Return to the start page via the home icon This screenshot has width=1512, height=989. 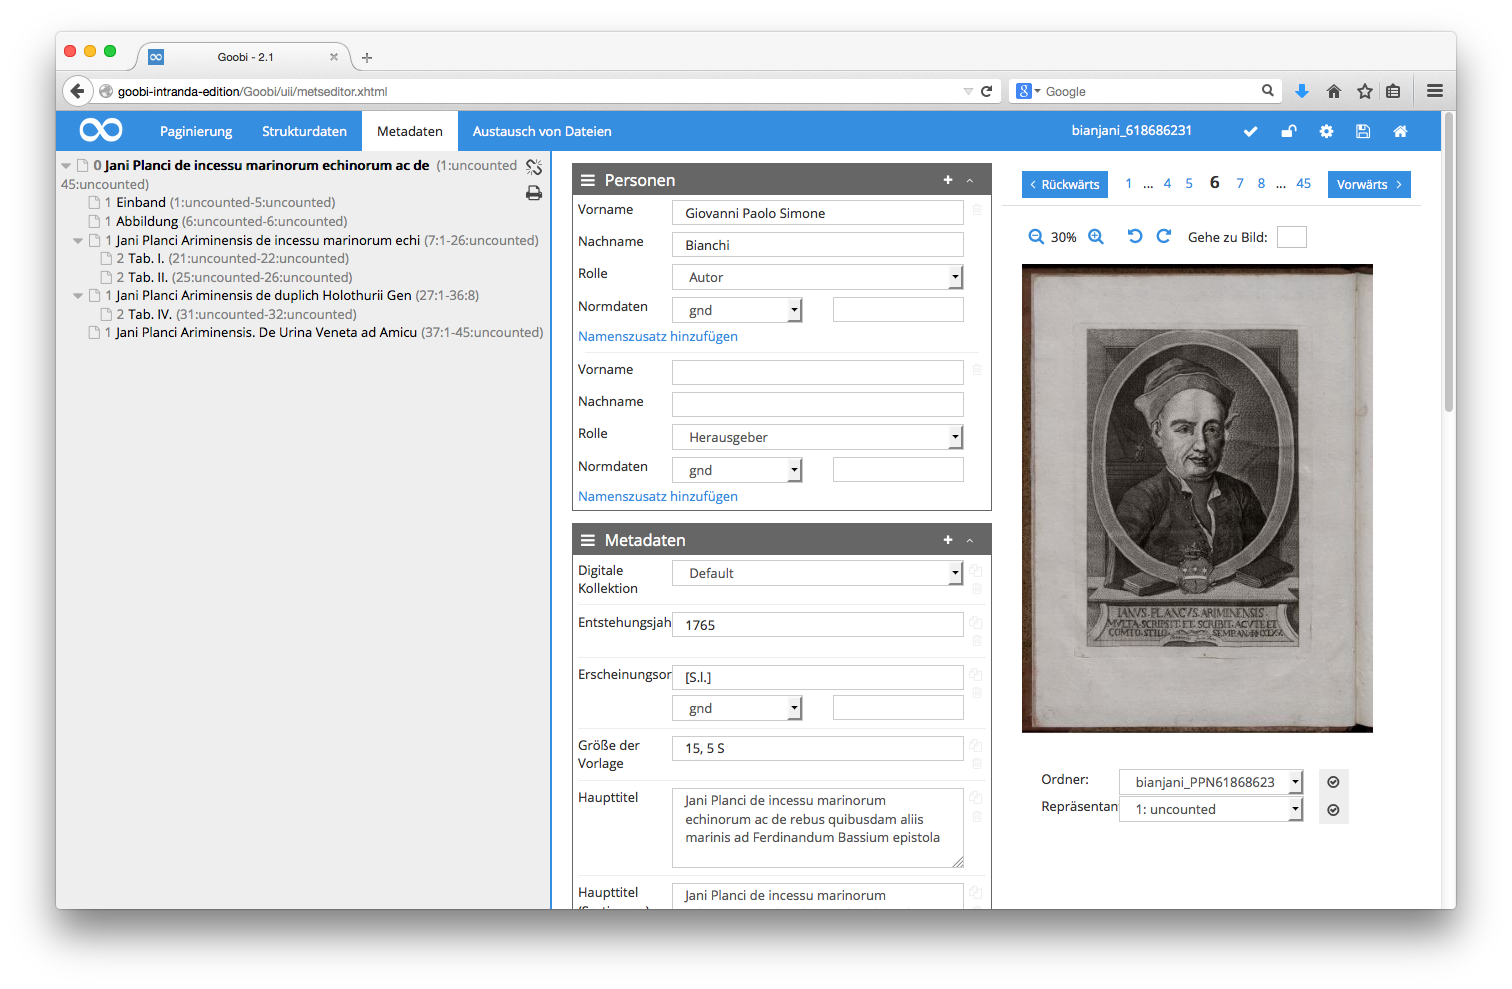pos(1400,131)
